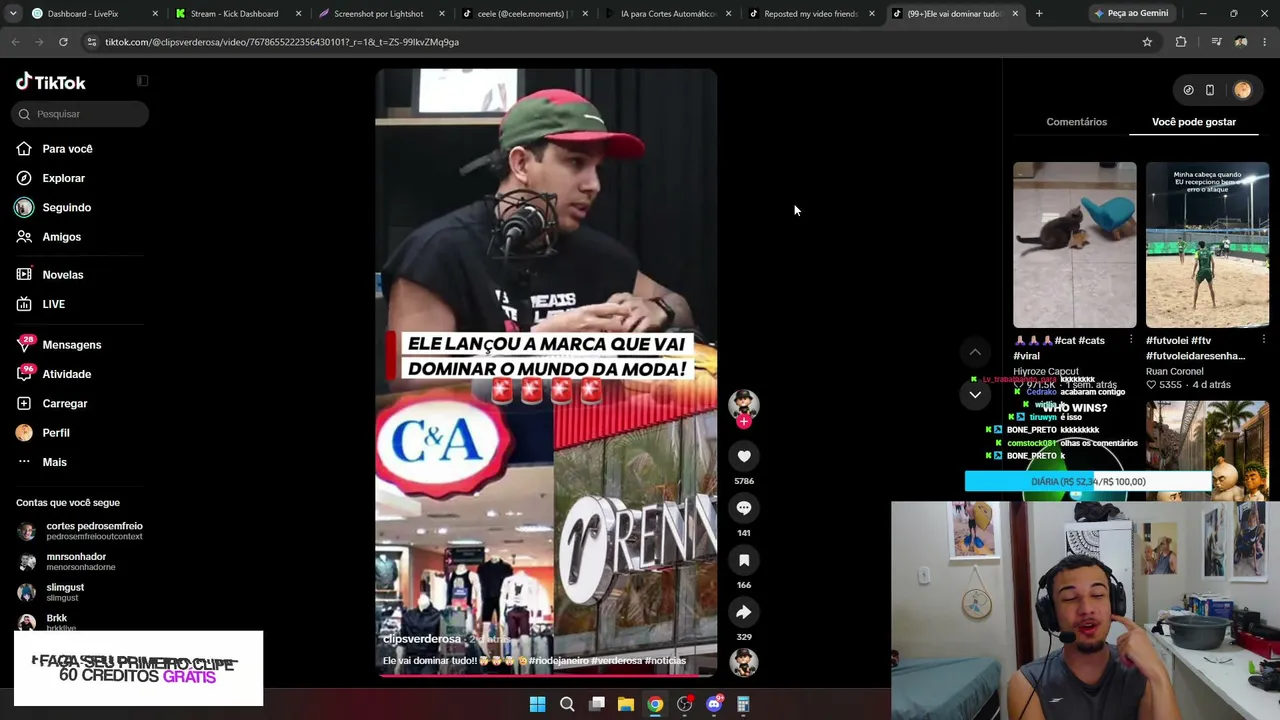
Task: Click the #noticias hashtag in caption
Action: (666, 661)
